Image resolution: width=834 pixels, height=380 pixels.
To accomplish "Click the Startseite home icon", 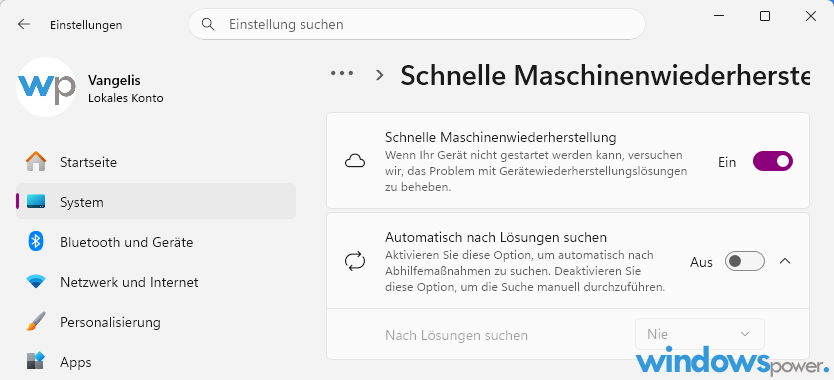I will coord(36,162).
